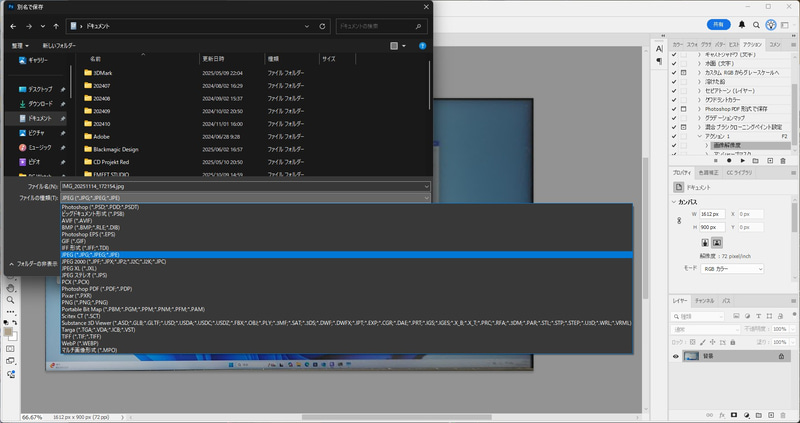Filter layers by shape layer icon

tap(769, 316)
